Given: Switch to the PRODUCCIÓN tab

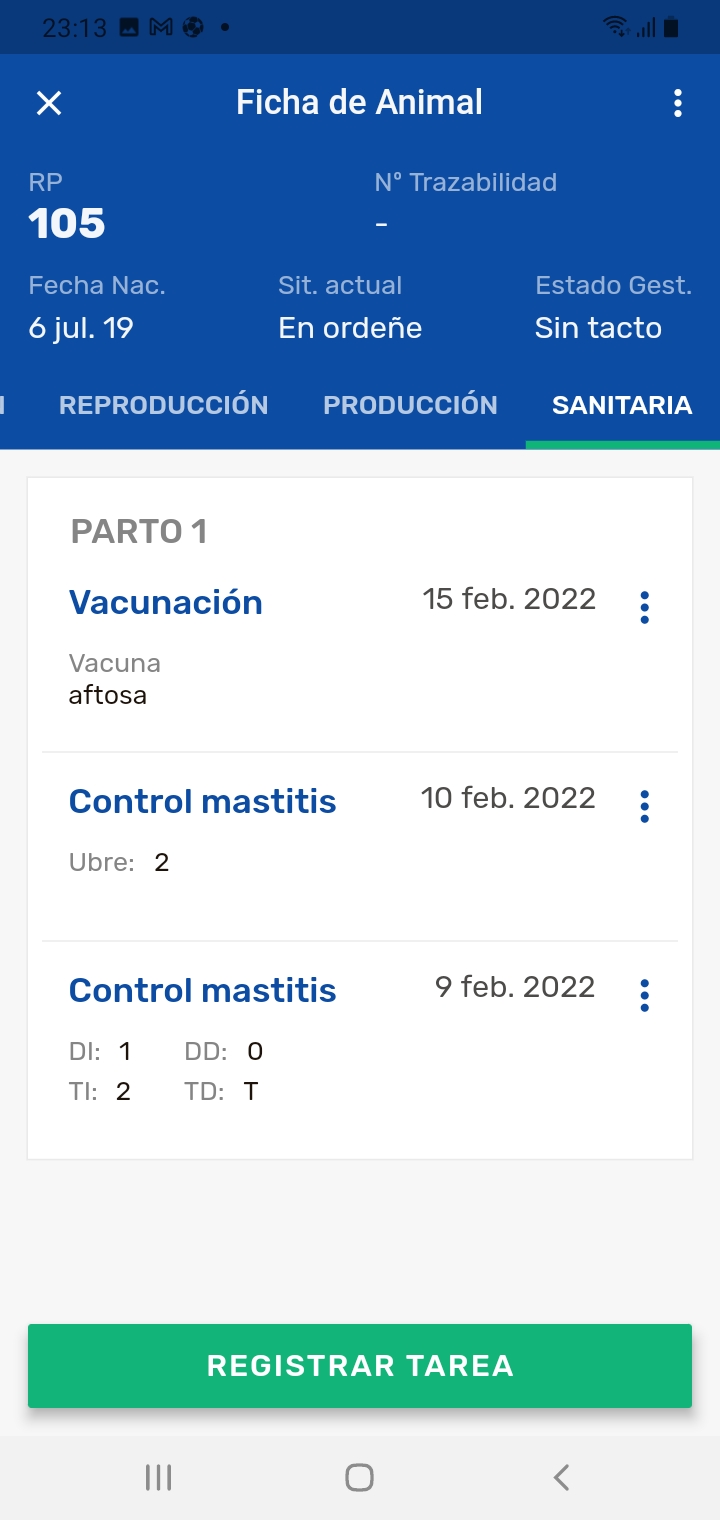Looking at the screenshot, I should click(410, 405).
